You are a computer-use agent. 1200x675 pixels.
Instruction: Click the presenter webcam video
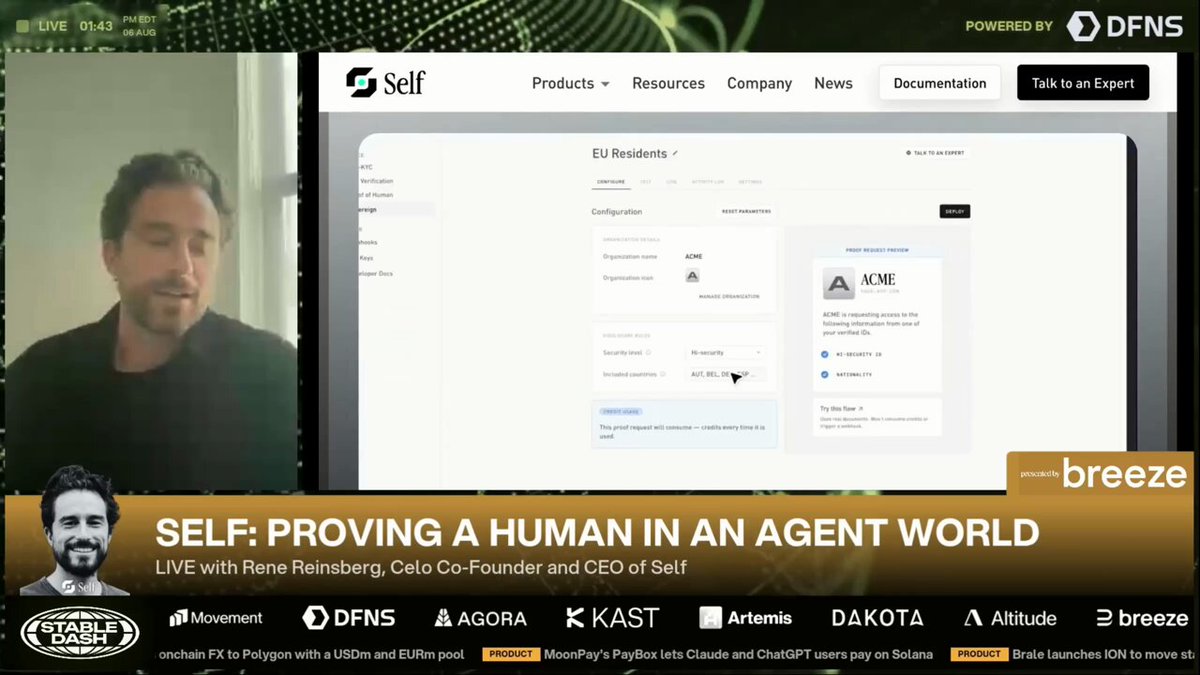tap(150, 270)
